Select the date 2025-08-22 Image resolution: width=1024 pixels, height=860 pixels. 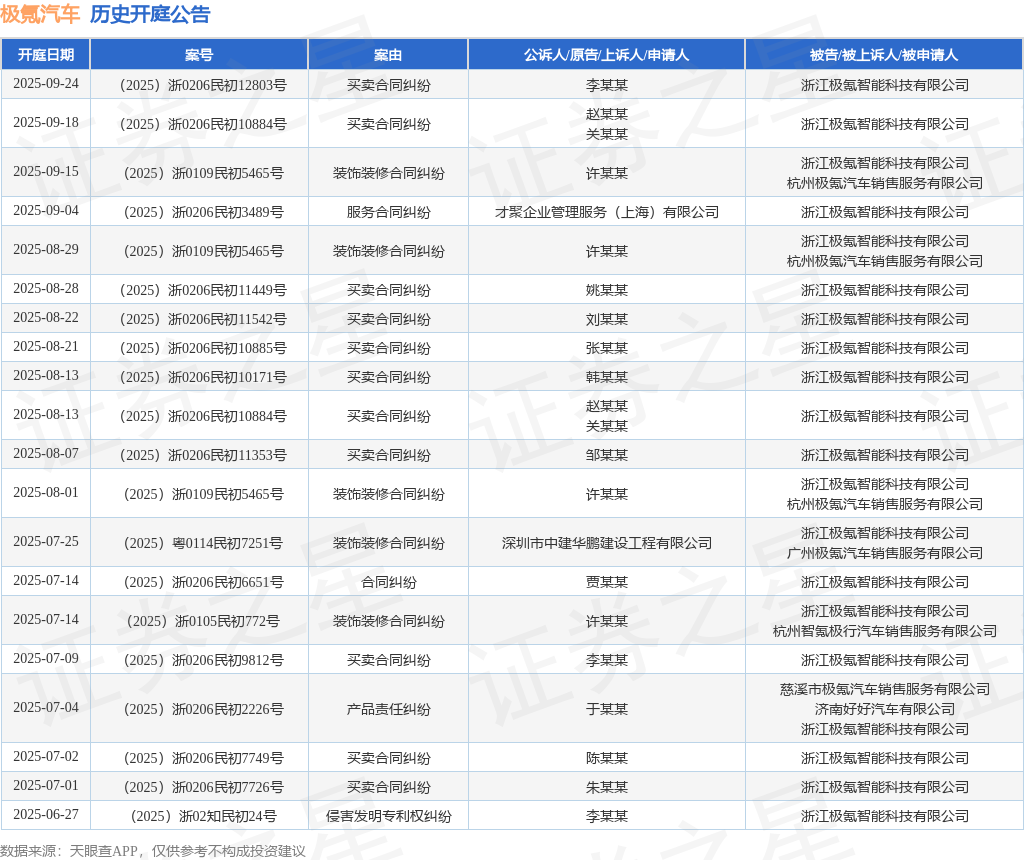(46, 318)
